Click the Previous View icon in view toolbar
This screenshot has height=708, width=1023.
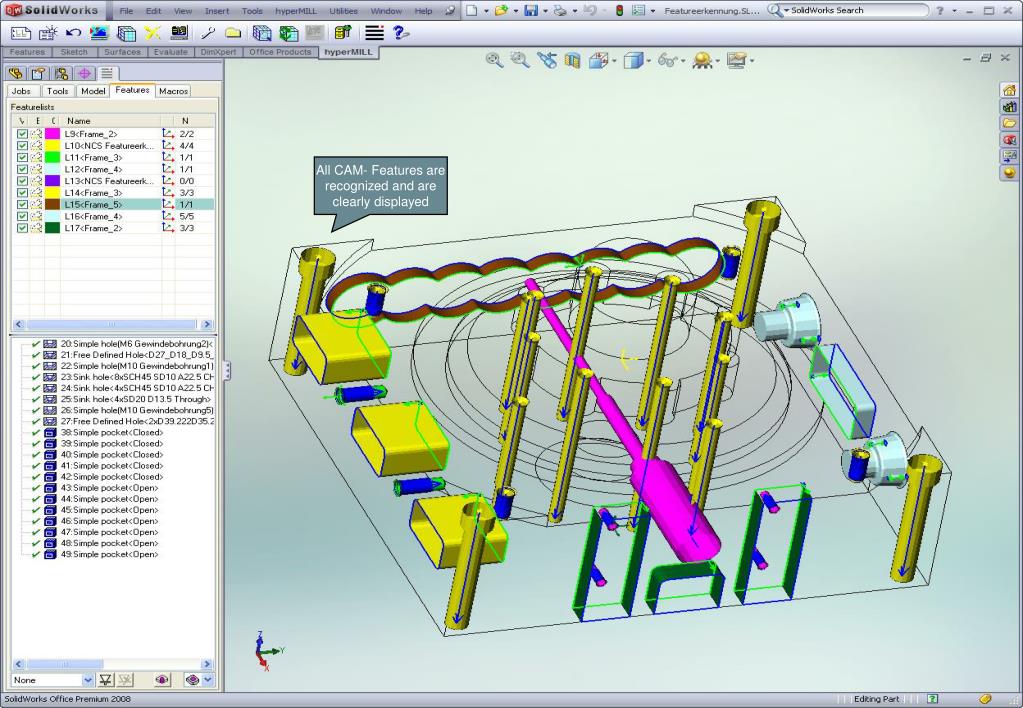(547, 60)
